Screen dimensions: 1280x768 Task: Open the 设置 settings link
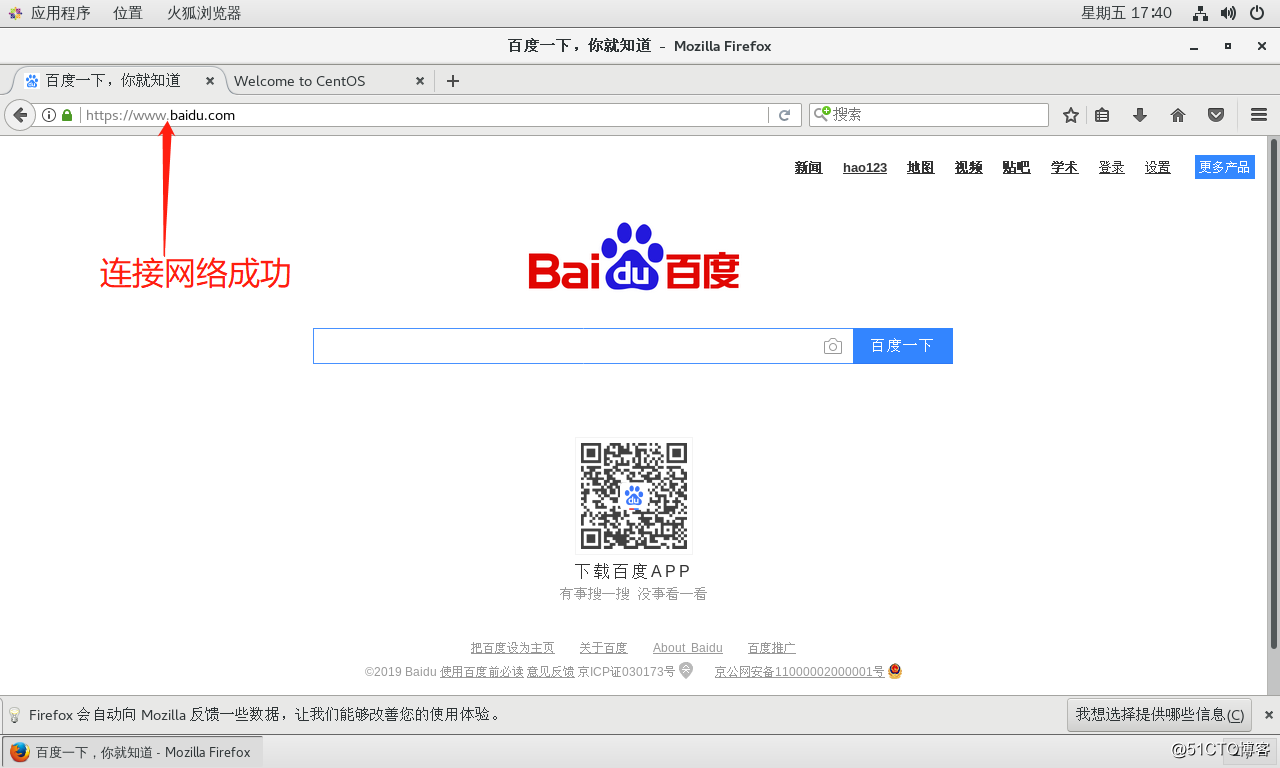pos(1158,167)
